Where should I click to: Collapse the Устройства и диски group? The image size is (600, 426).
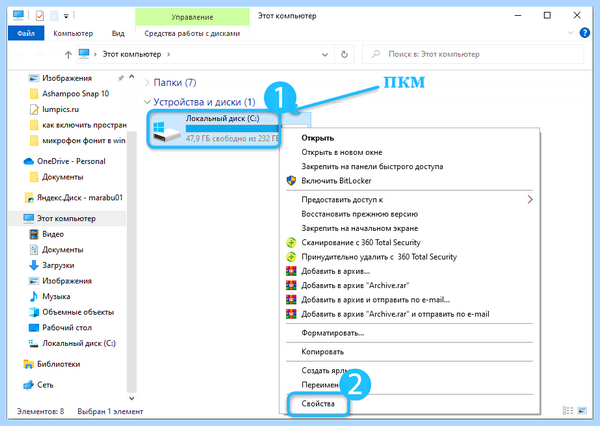147,102
